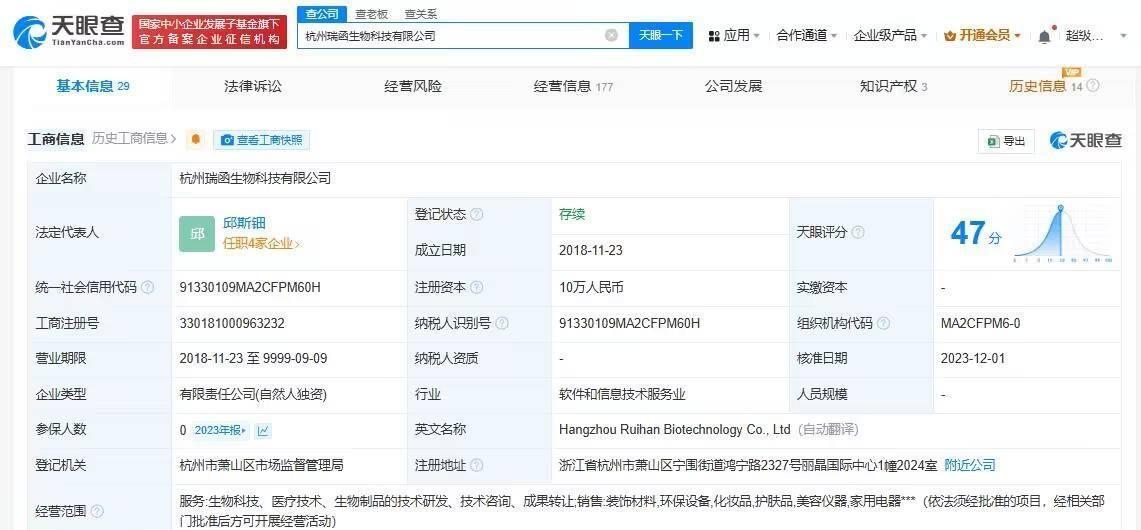Click the help icon next to 登记状态
Screen dimensions: 1141x530
pos(477,215)
